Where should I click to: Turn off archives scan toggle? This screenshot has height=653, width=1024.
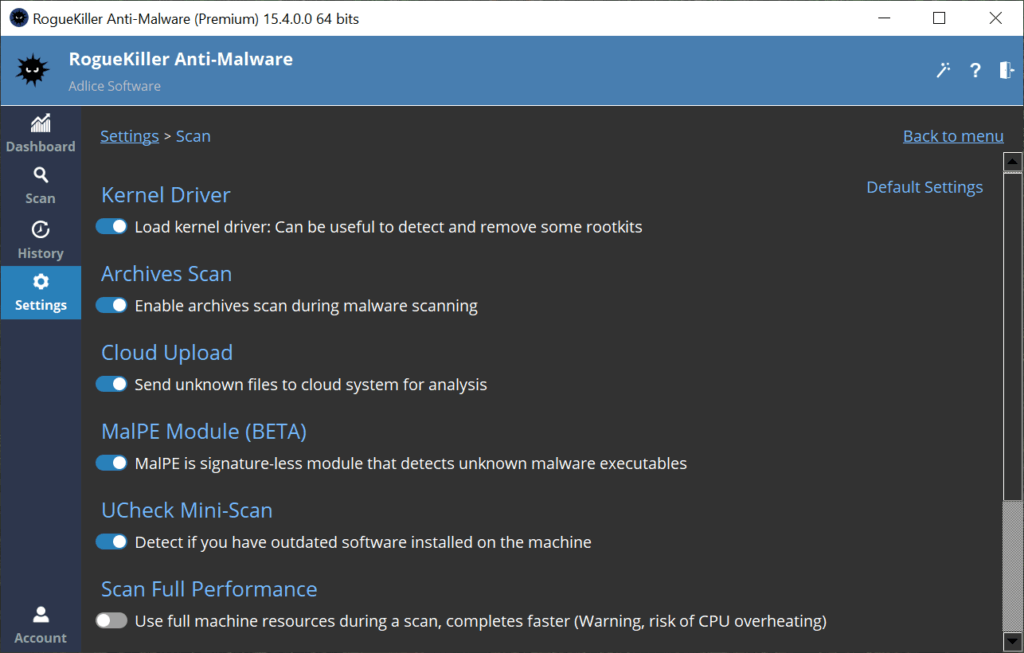[112, 306]
